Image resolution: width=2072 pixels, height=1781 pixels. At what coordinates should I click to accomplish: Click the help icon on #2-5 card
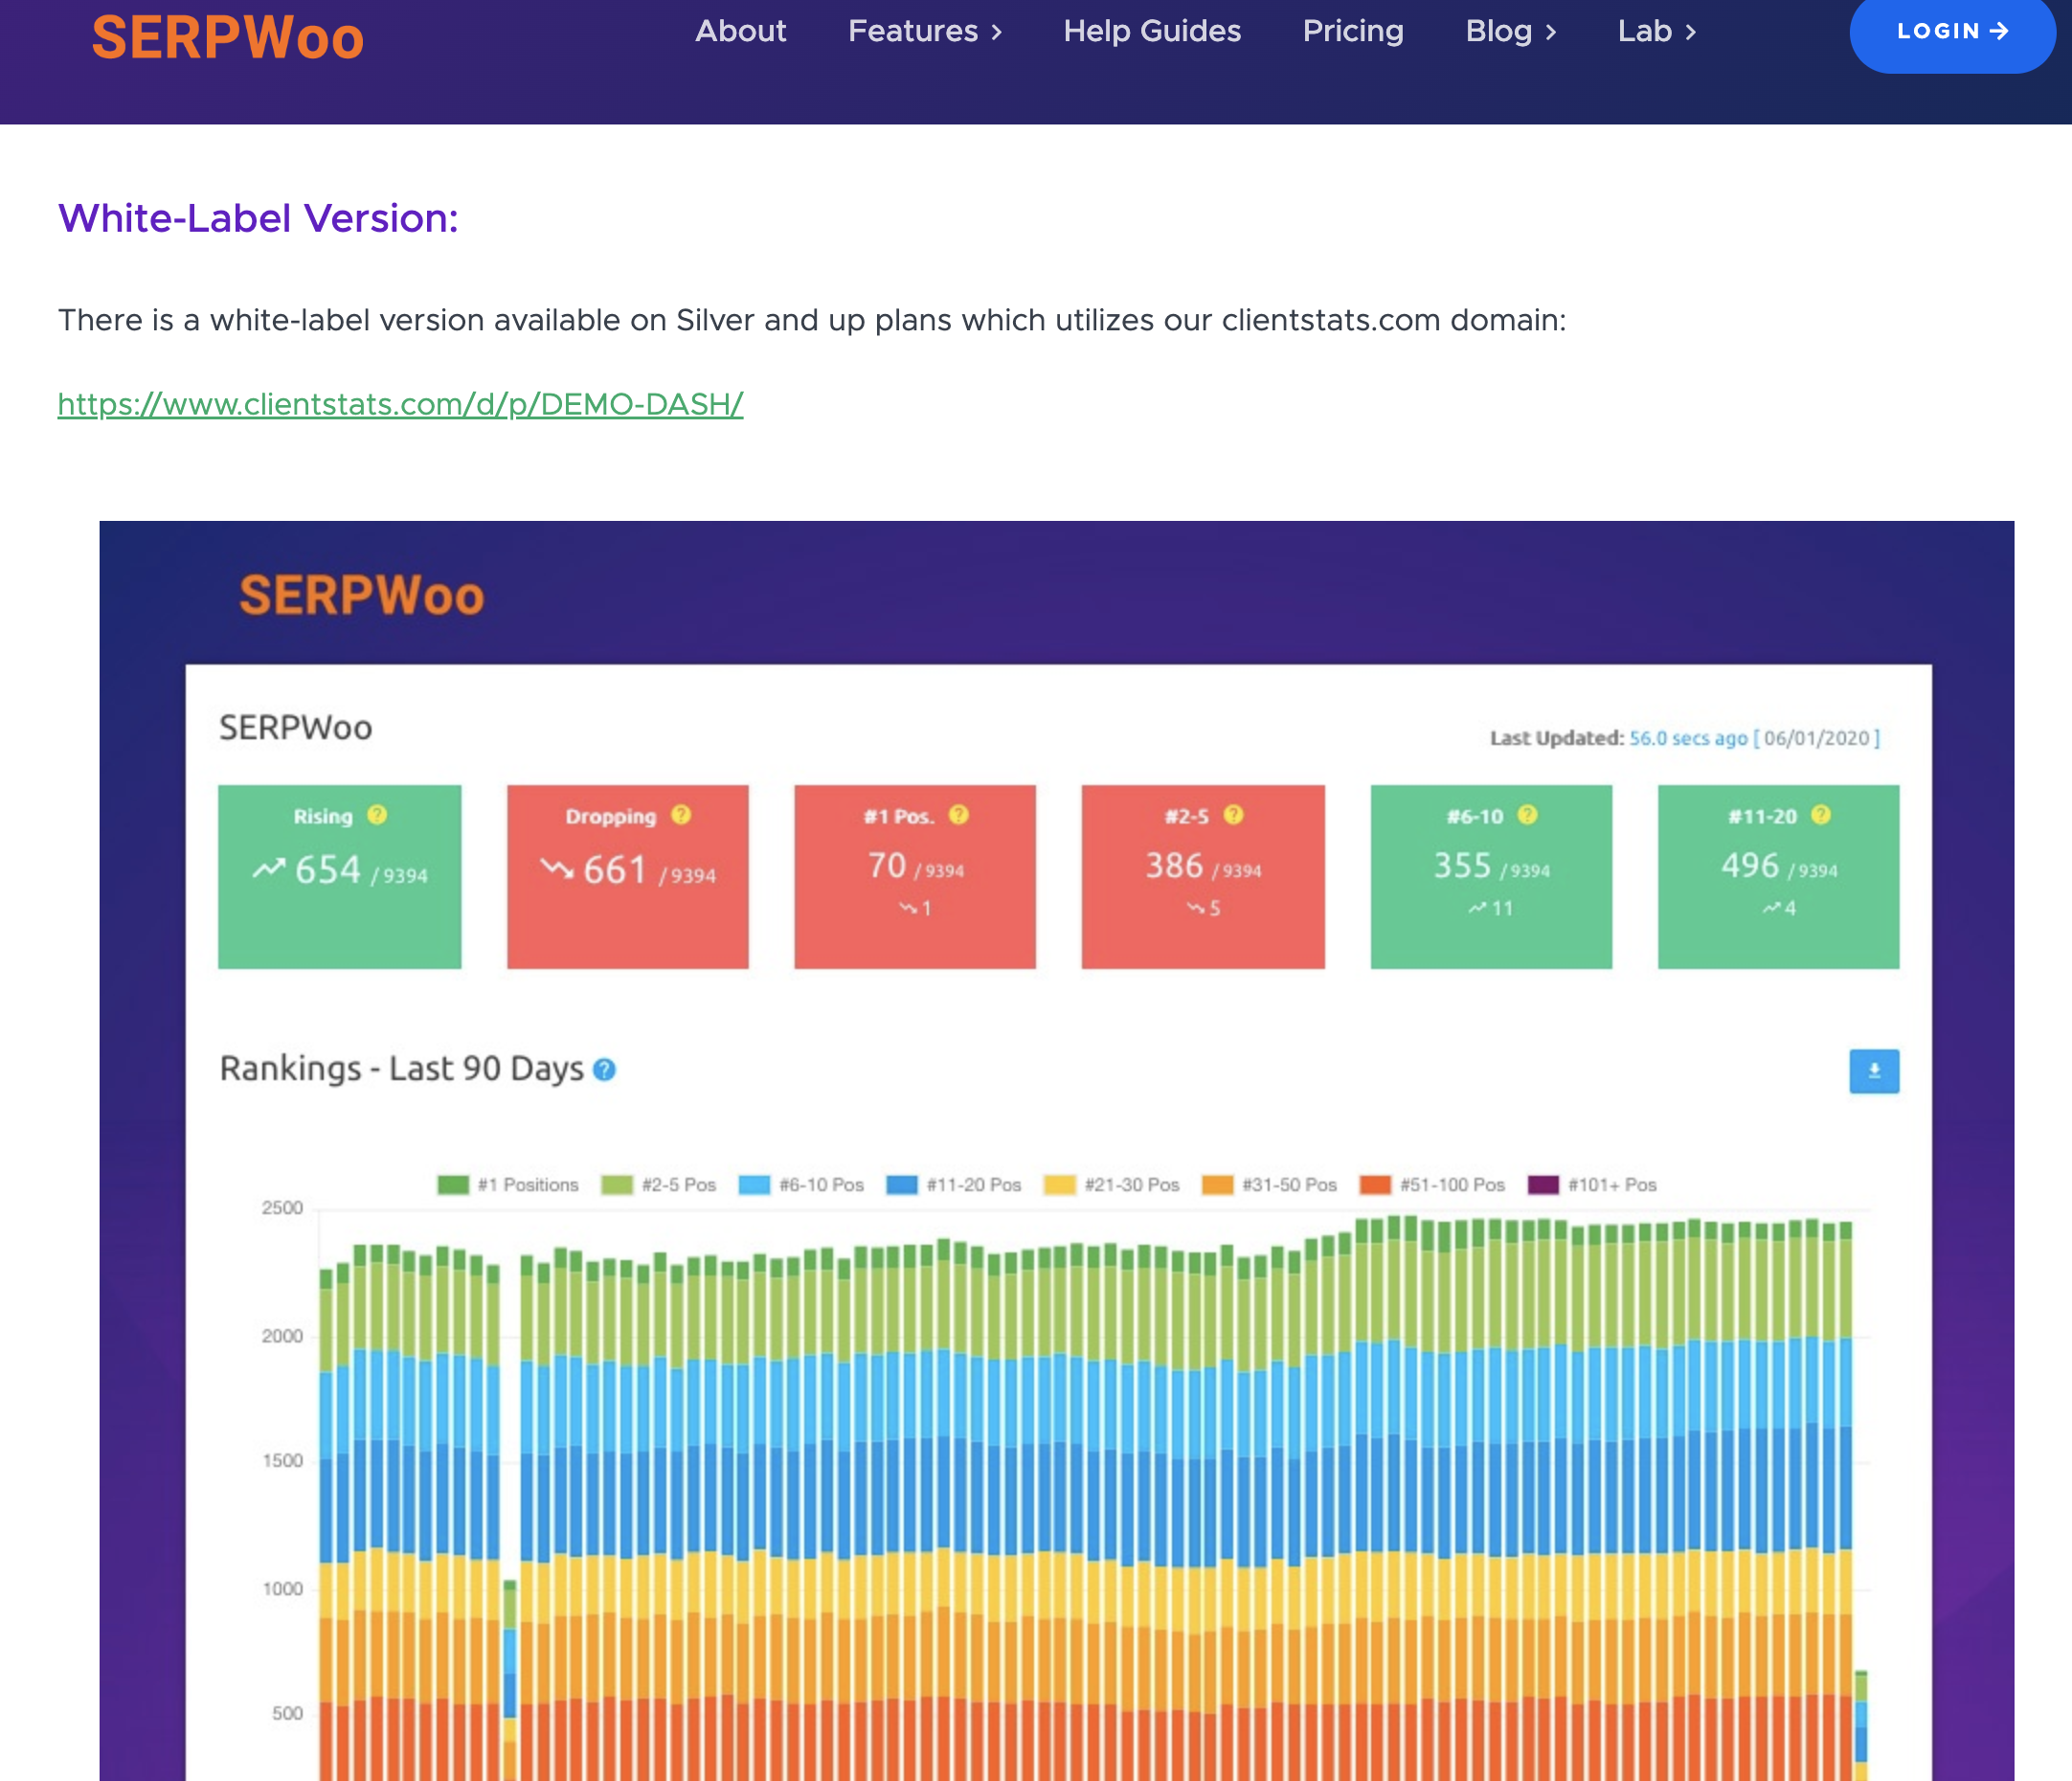click(x=1234, y=815)
